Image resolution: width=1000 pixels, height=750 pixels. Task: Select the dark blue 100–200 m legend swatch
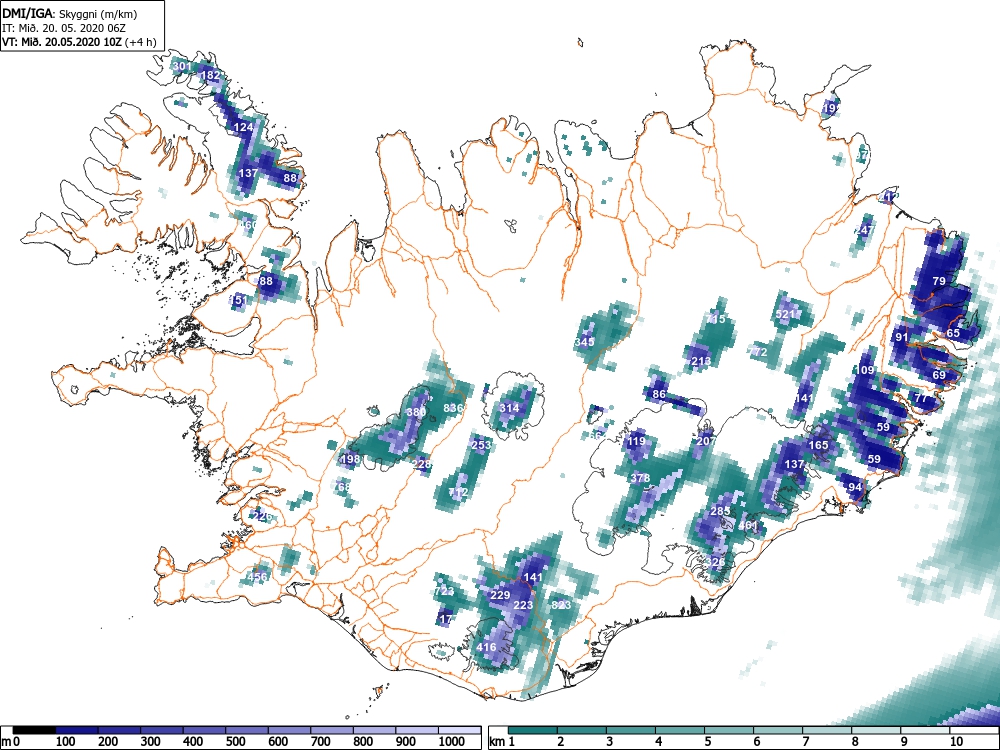[x=77, y=730]
